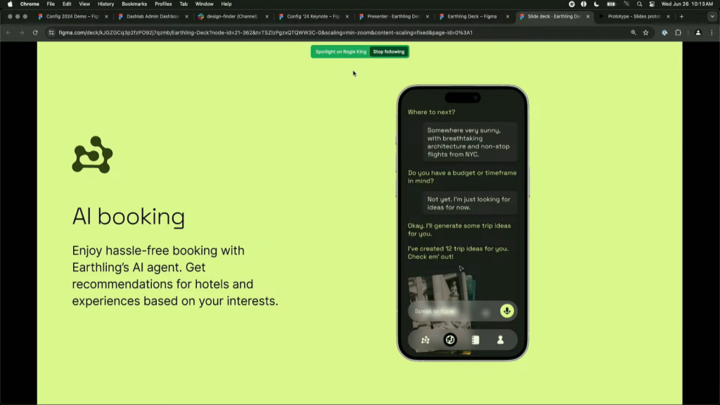Click the AI booking heading
The height and width of the screenshot is (405, 720).
click(x=129, y=217)
